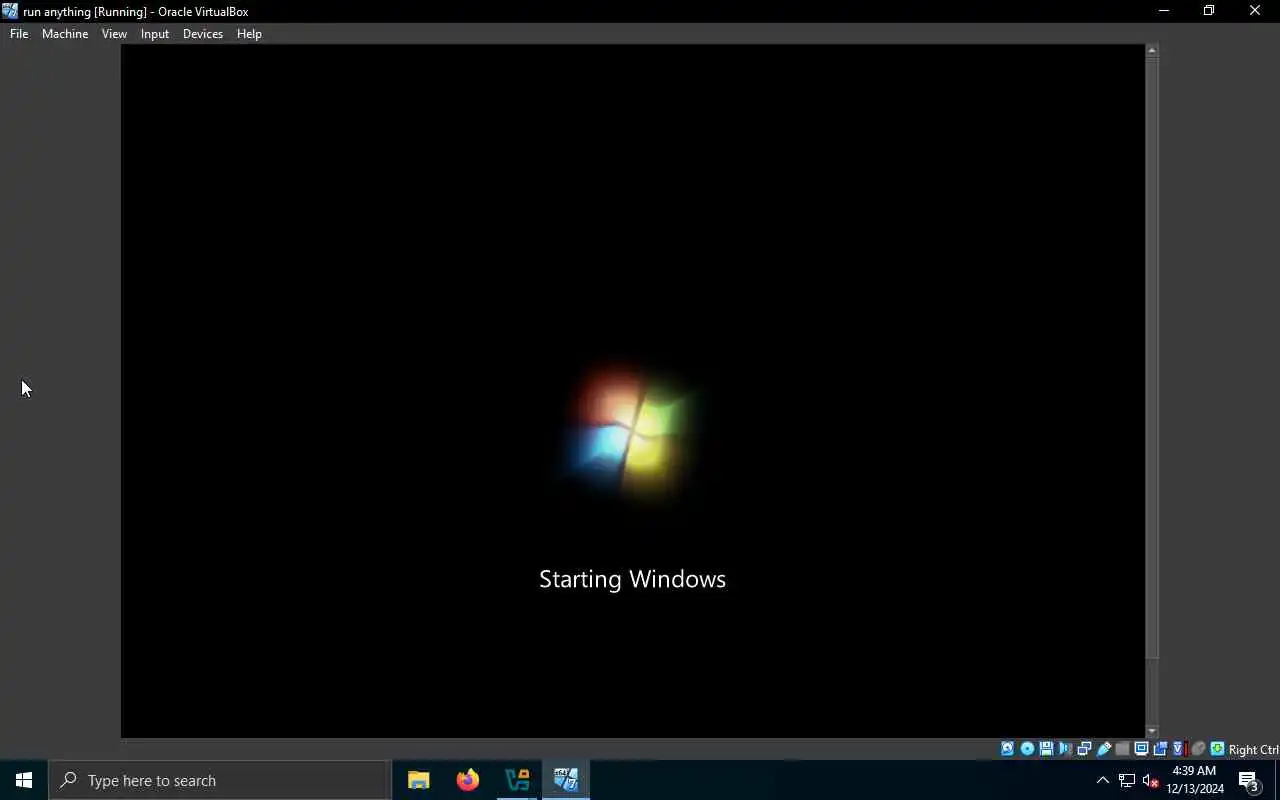
Task: Click the shared folders indicator icon
Action: point(1122,749)
